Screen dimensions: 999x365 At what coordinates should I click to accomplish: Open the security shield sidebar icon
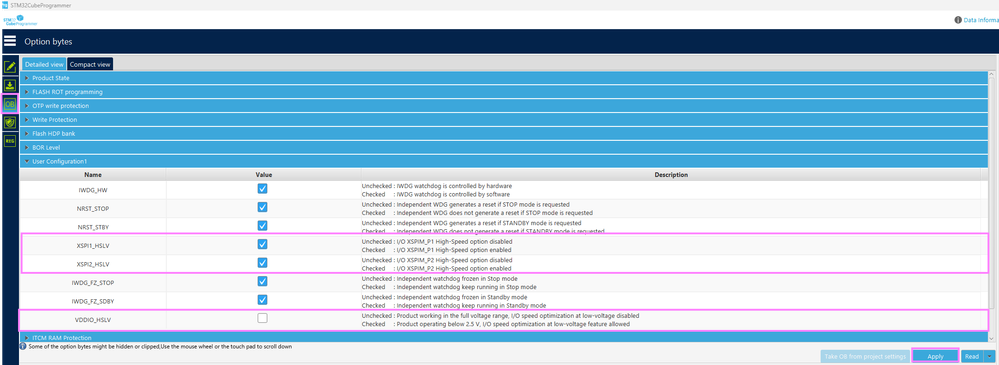pyautogui.click(x=10, y=122)
